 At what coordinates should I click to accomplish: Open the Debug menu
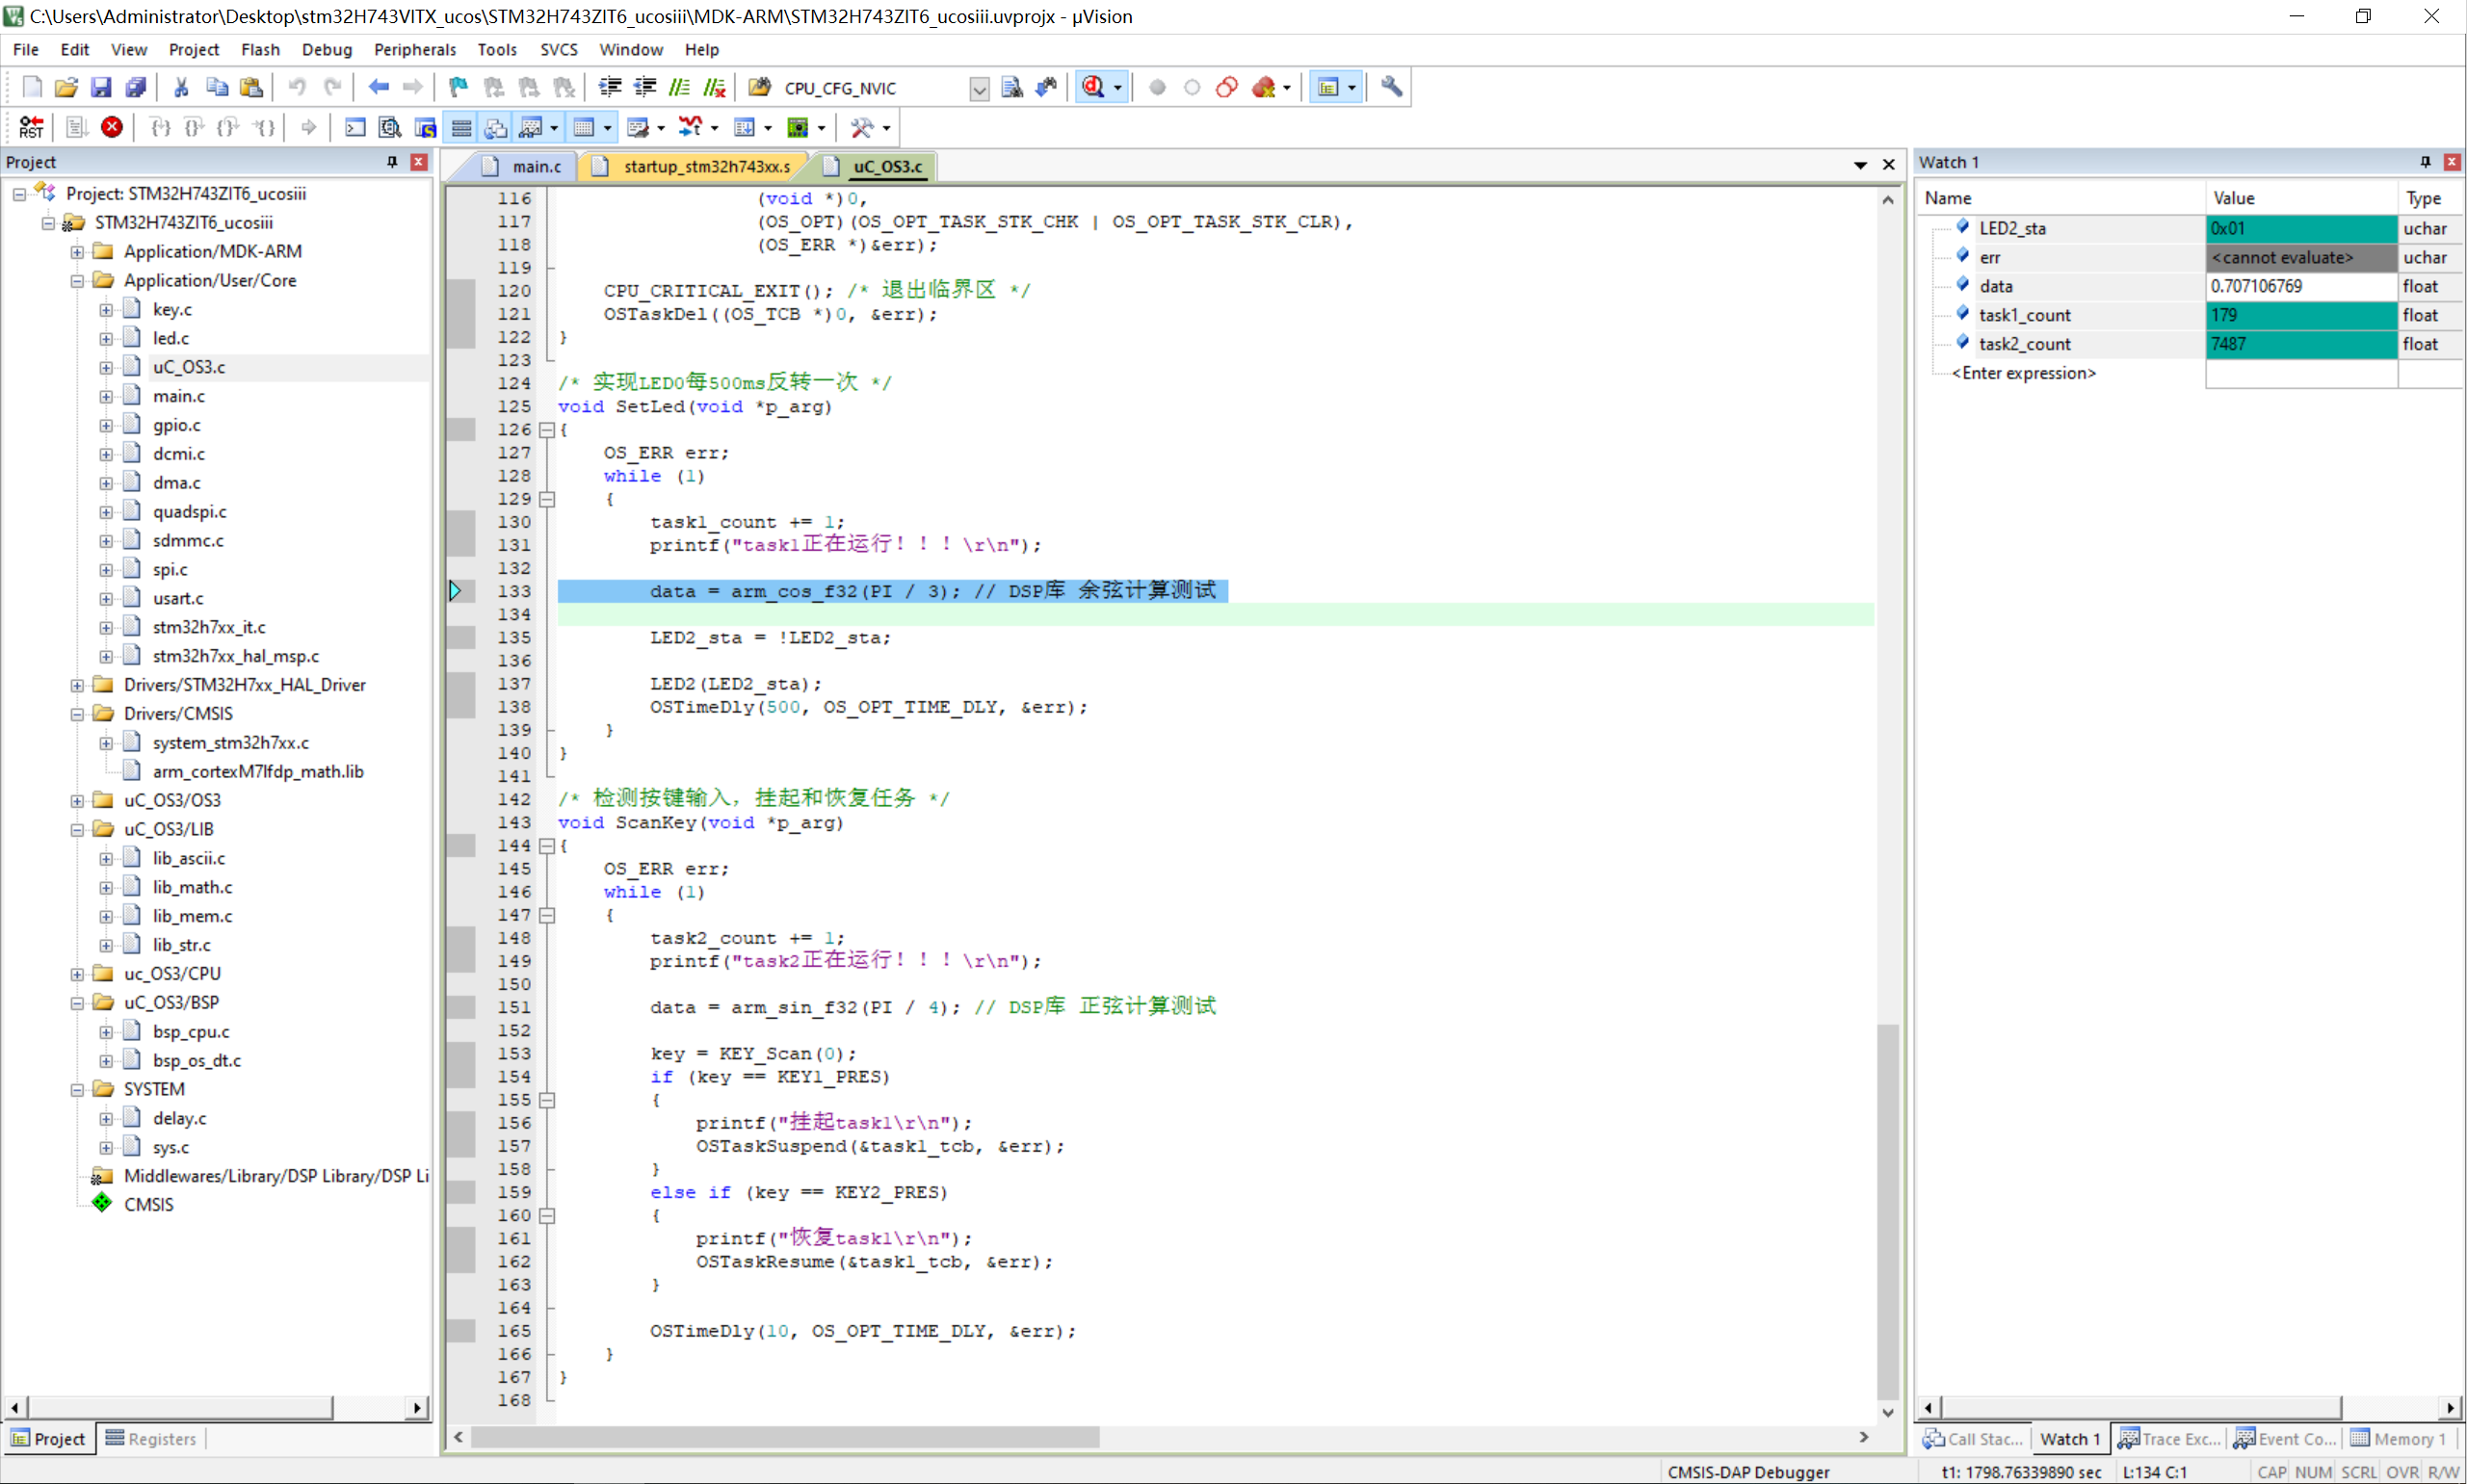[327, 49]
